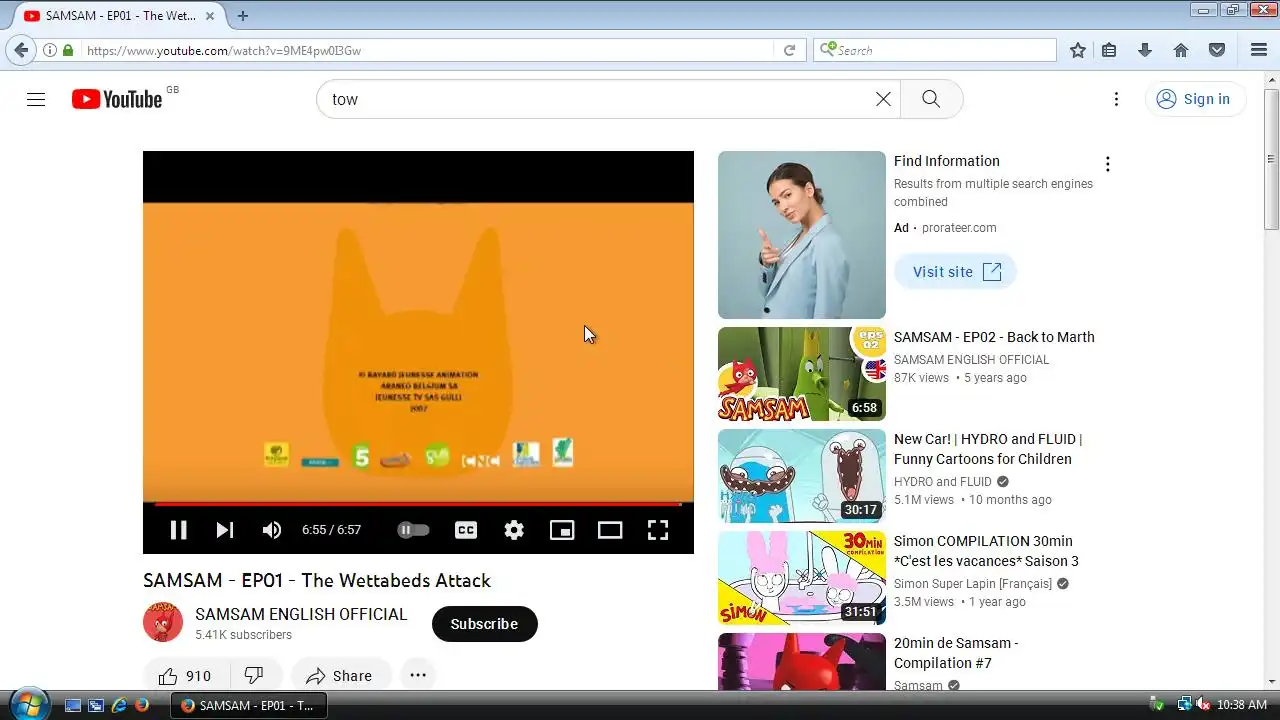Like the video with thumbs up
1280x720 pixels.
[187, 676]
